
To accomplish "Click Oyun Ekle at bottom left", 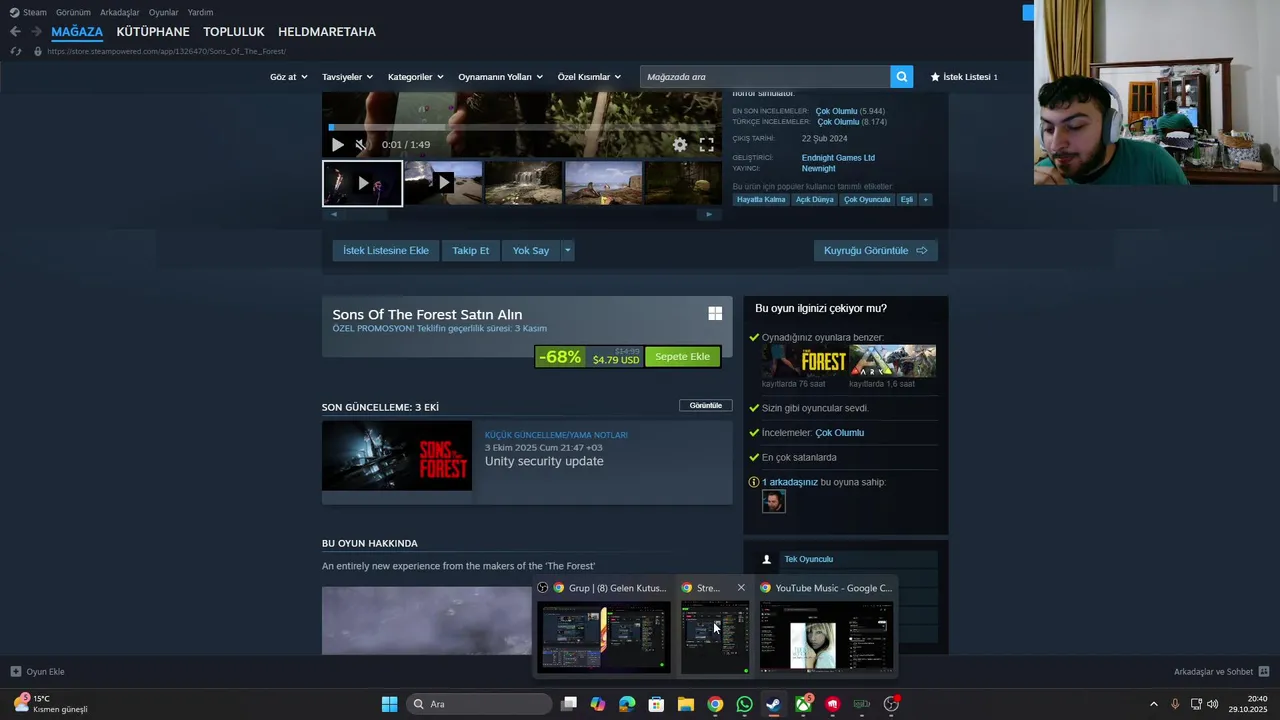I will tap(38, 672).
